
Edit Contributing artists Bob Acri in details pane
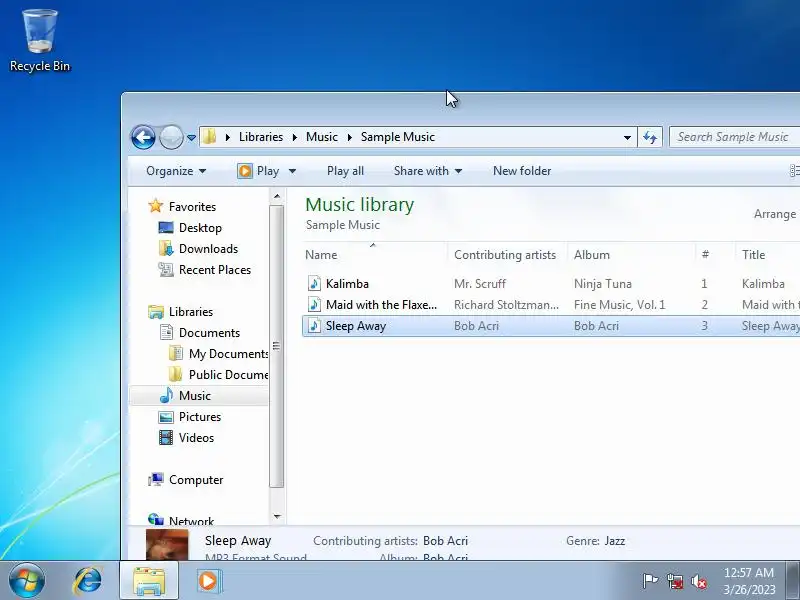click(445, 541)
